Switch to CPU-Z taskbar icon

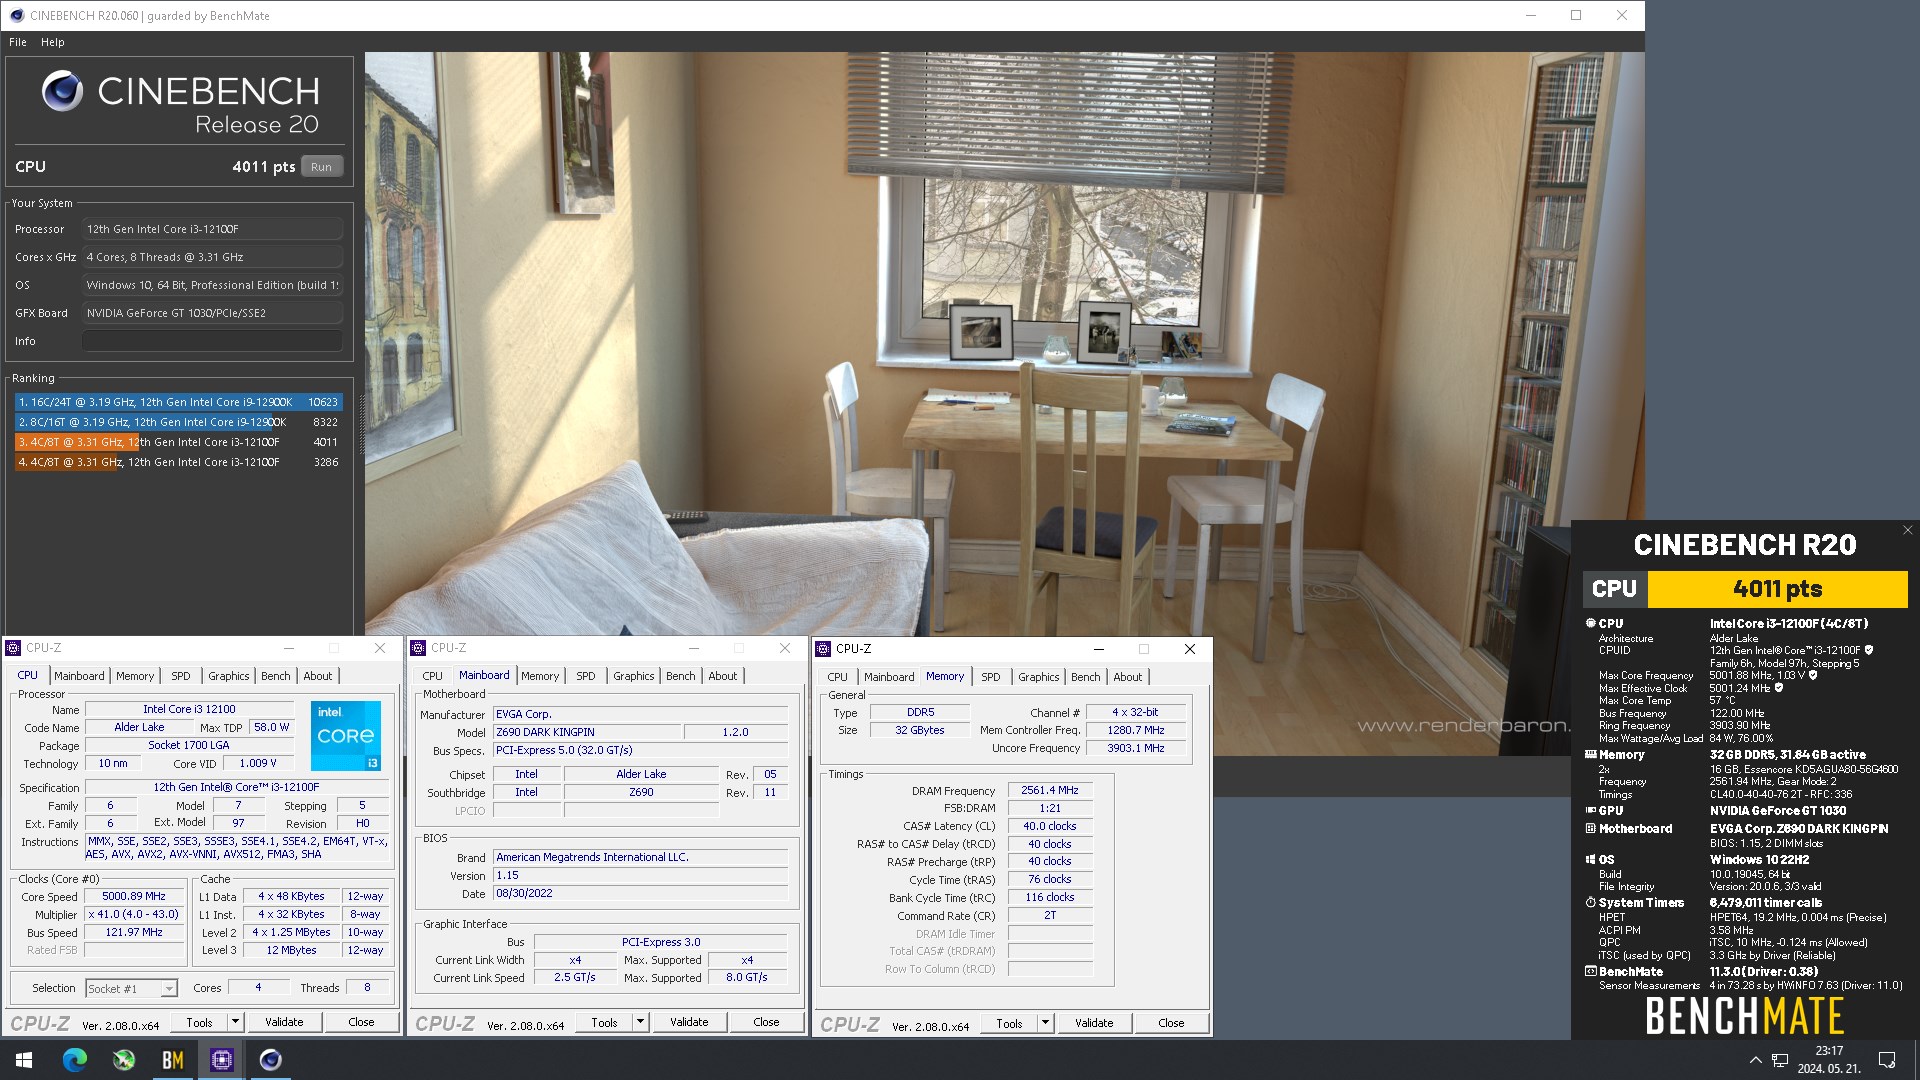[x=222, y=1060]
